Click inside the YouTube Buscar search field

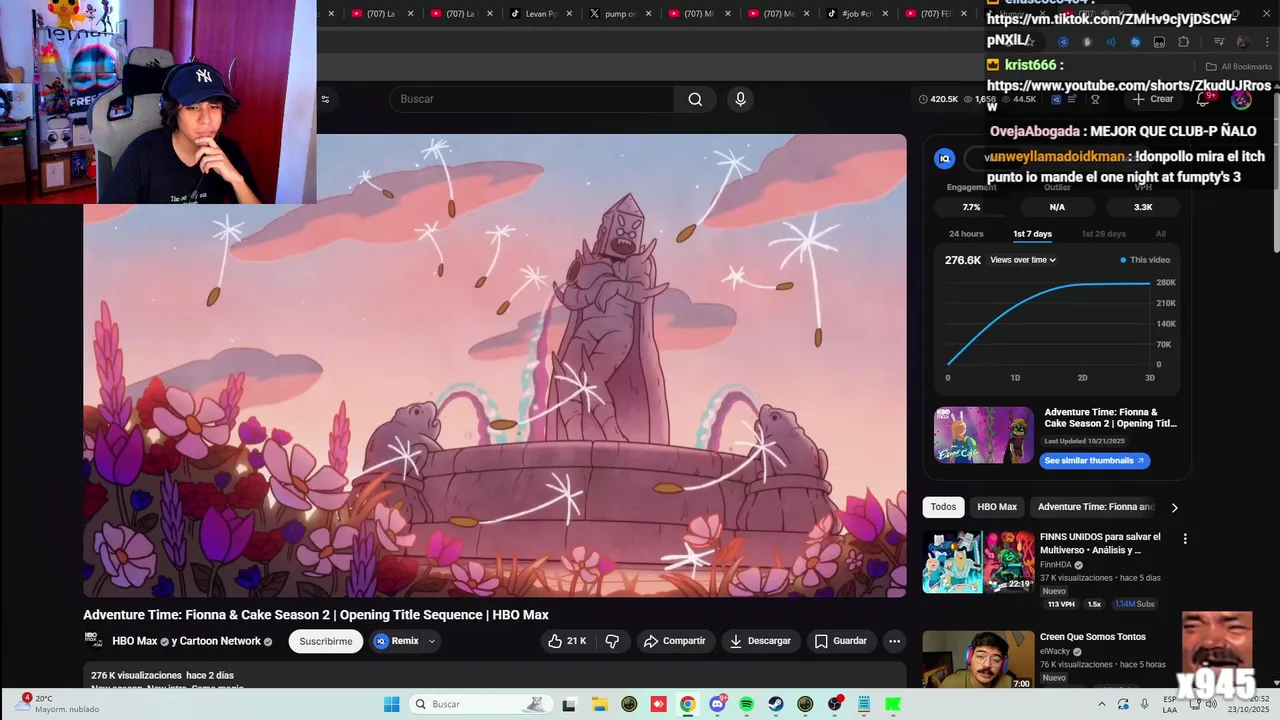(x=532, y=99)
